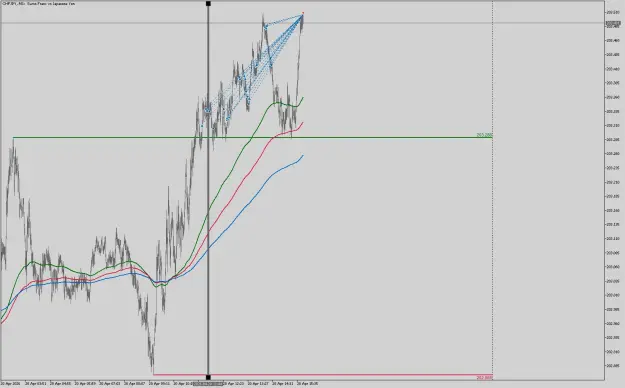Viewport: 625px width, 388px height.
Task: Click the chart symbol title in top-left corner
Action: [x=38, y=3]
